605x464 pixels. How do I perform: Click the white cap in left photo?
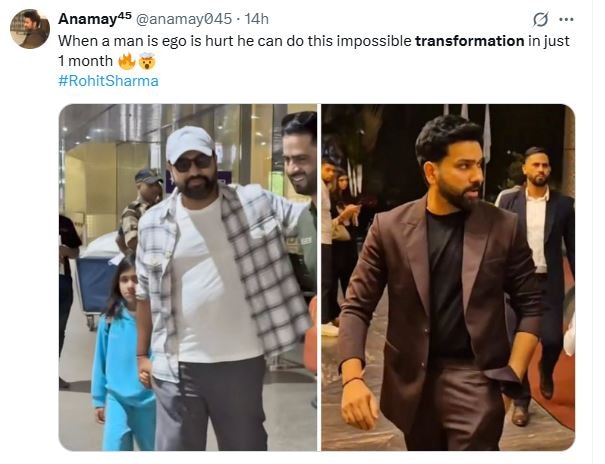pos(189,143)
